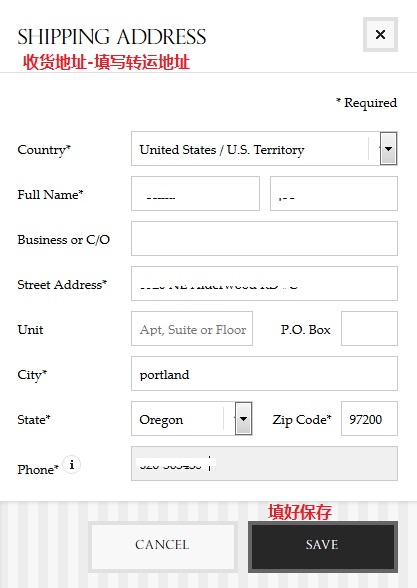Save the shipping address

click(323, 547)
